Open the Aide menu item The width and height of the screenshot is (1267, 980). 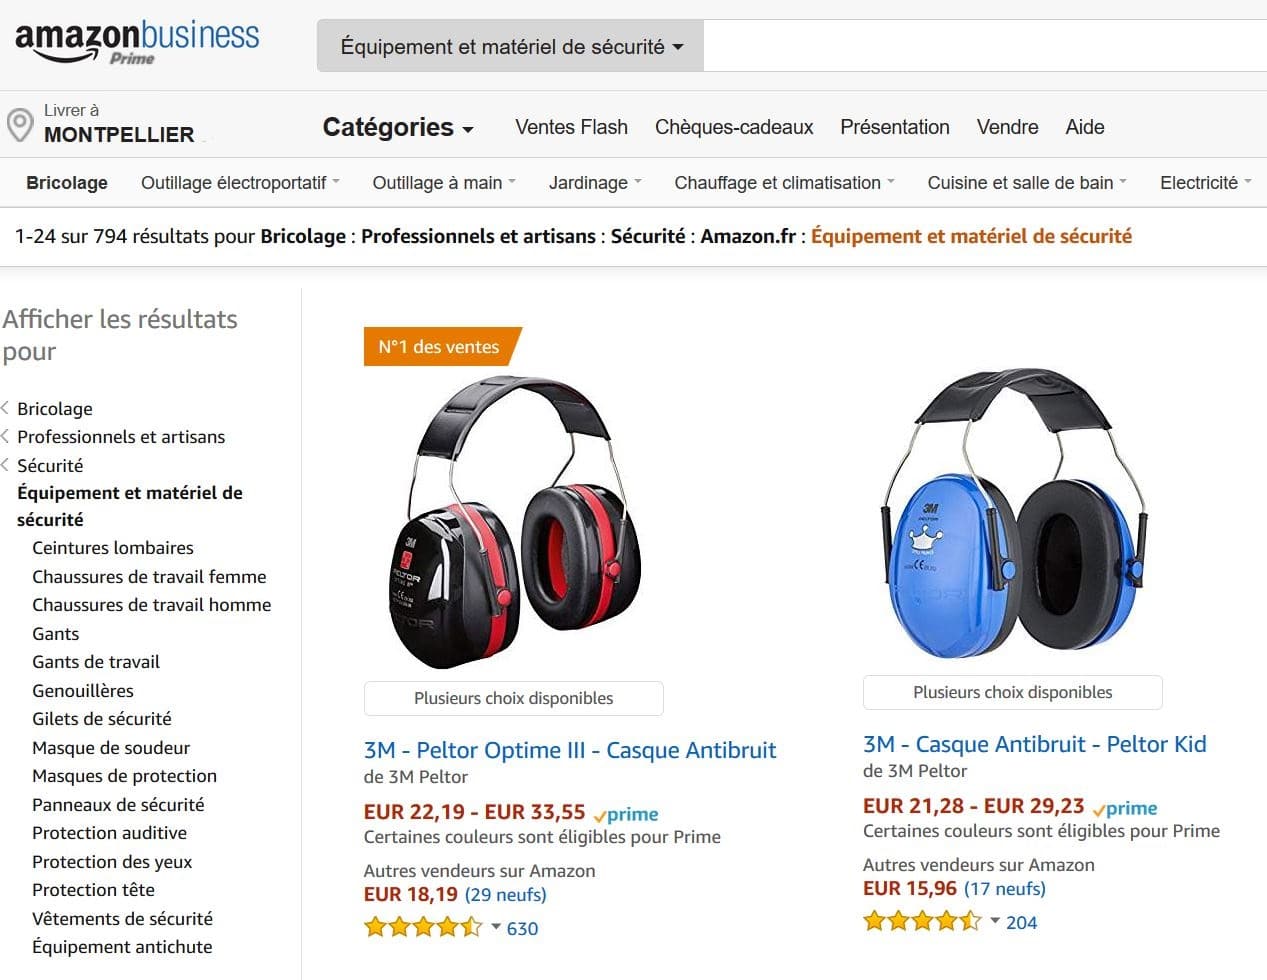click(x=1085, y=127)
